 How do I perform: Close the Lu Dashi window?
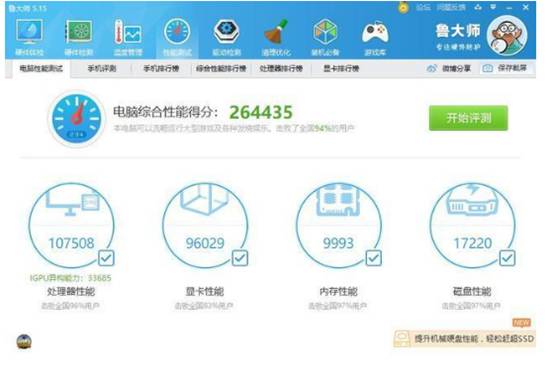coord(525,7)
